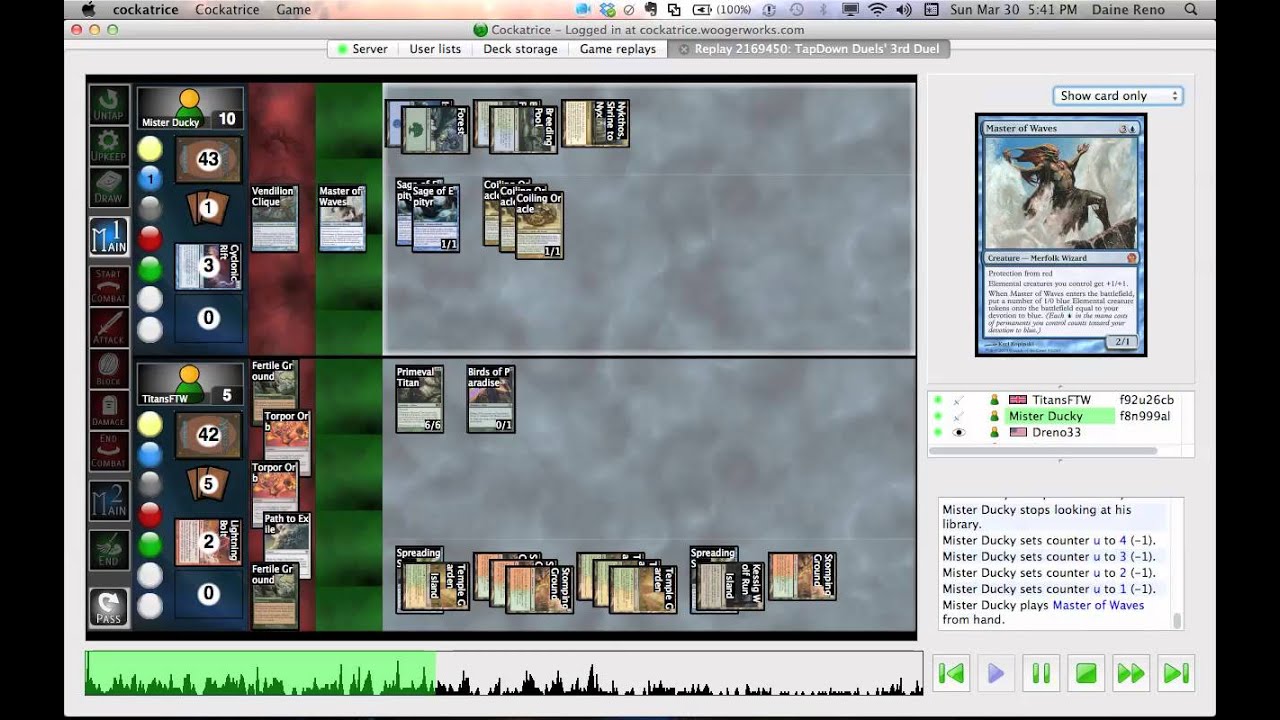Click TitansFTW's hand icon showing 5
1280x720 pixels.
[x=209, y=485]
